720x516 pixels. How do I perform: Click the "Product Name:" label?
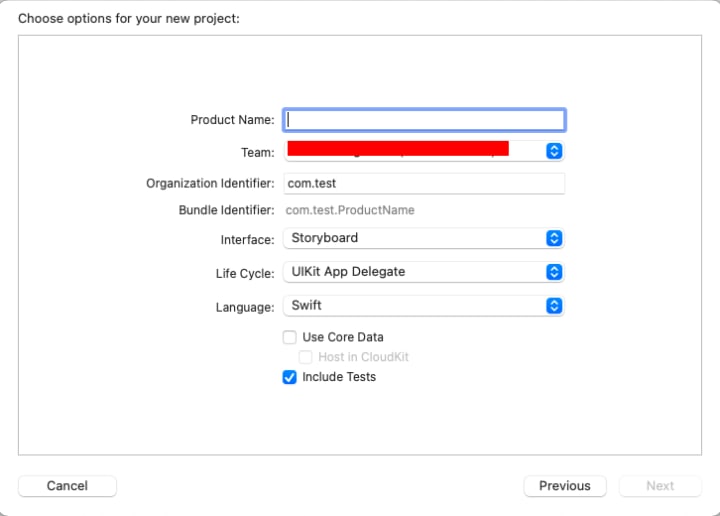click(232, 120)
